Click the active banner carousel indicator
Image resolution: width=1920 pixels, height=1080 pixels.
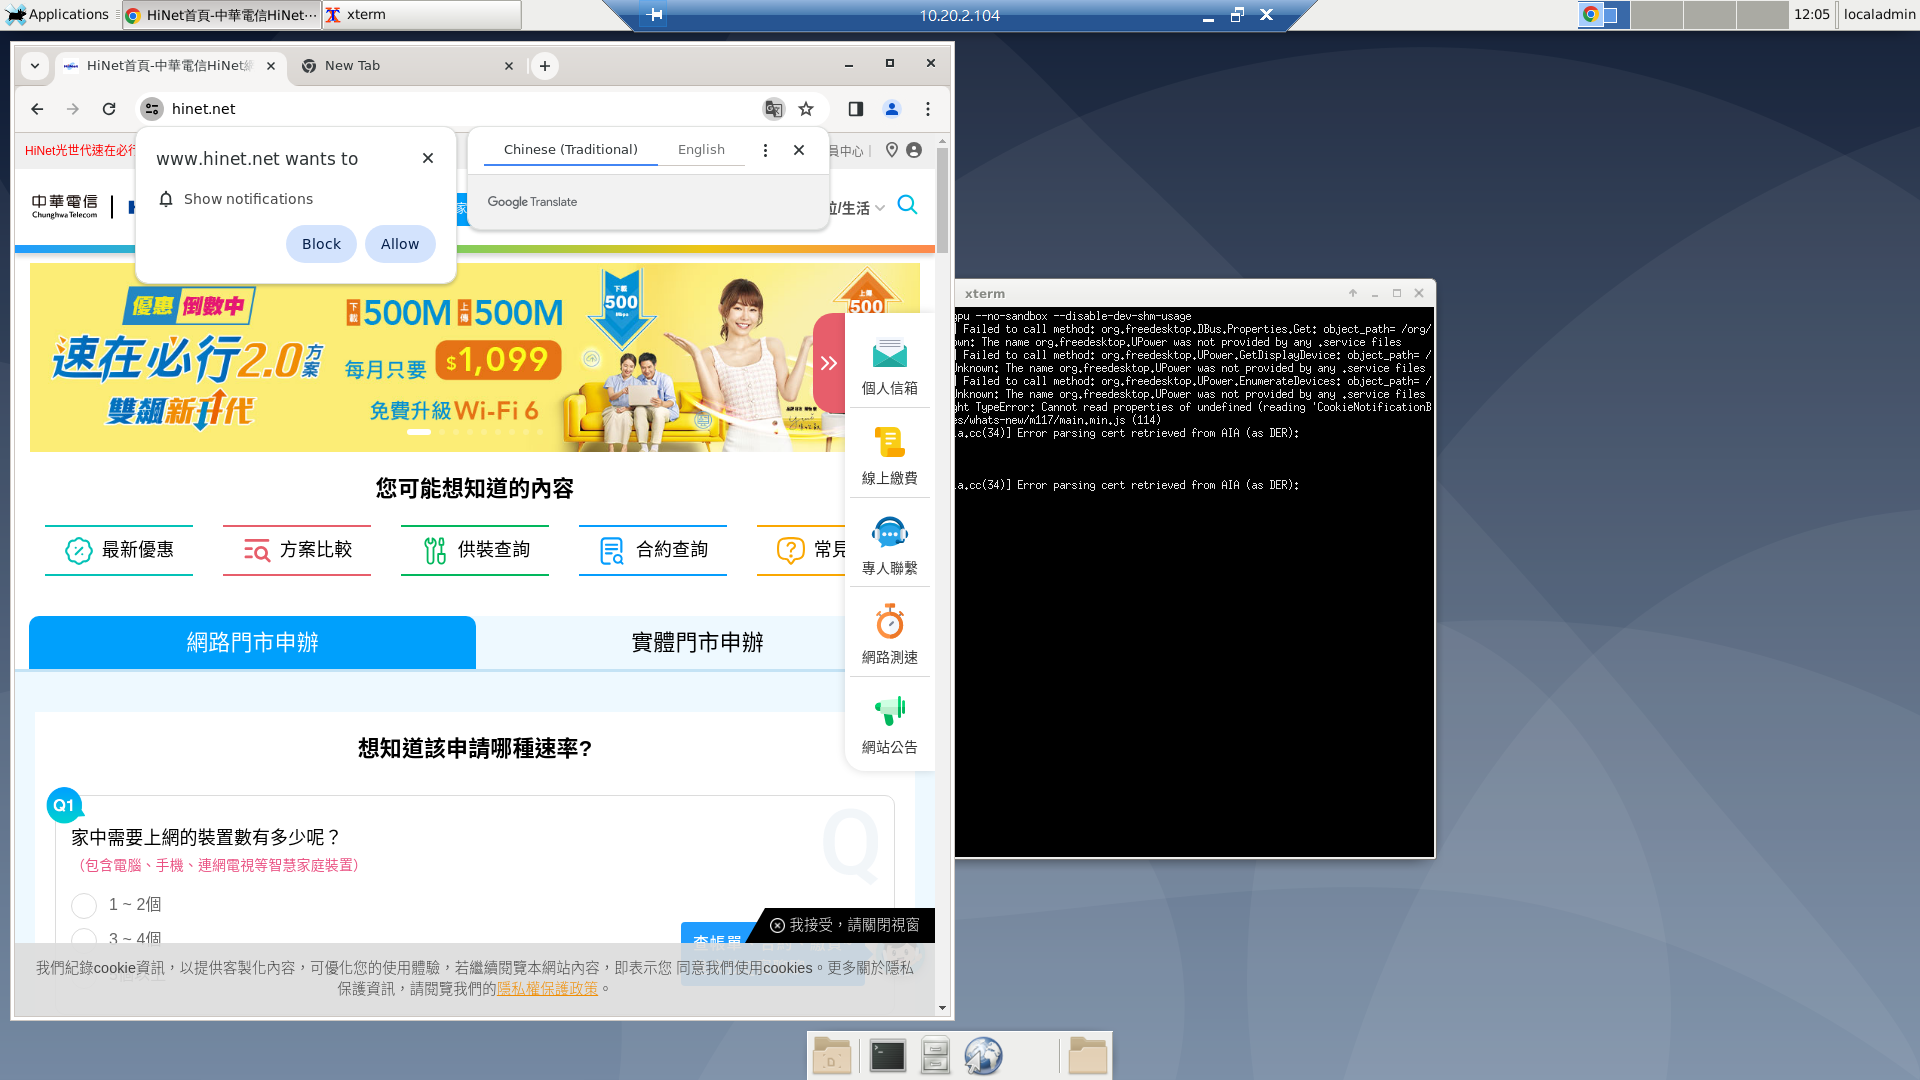[x=419, y=432]
